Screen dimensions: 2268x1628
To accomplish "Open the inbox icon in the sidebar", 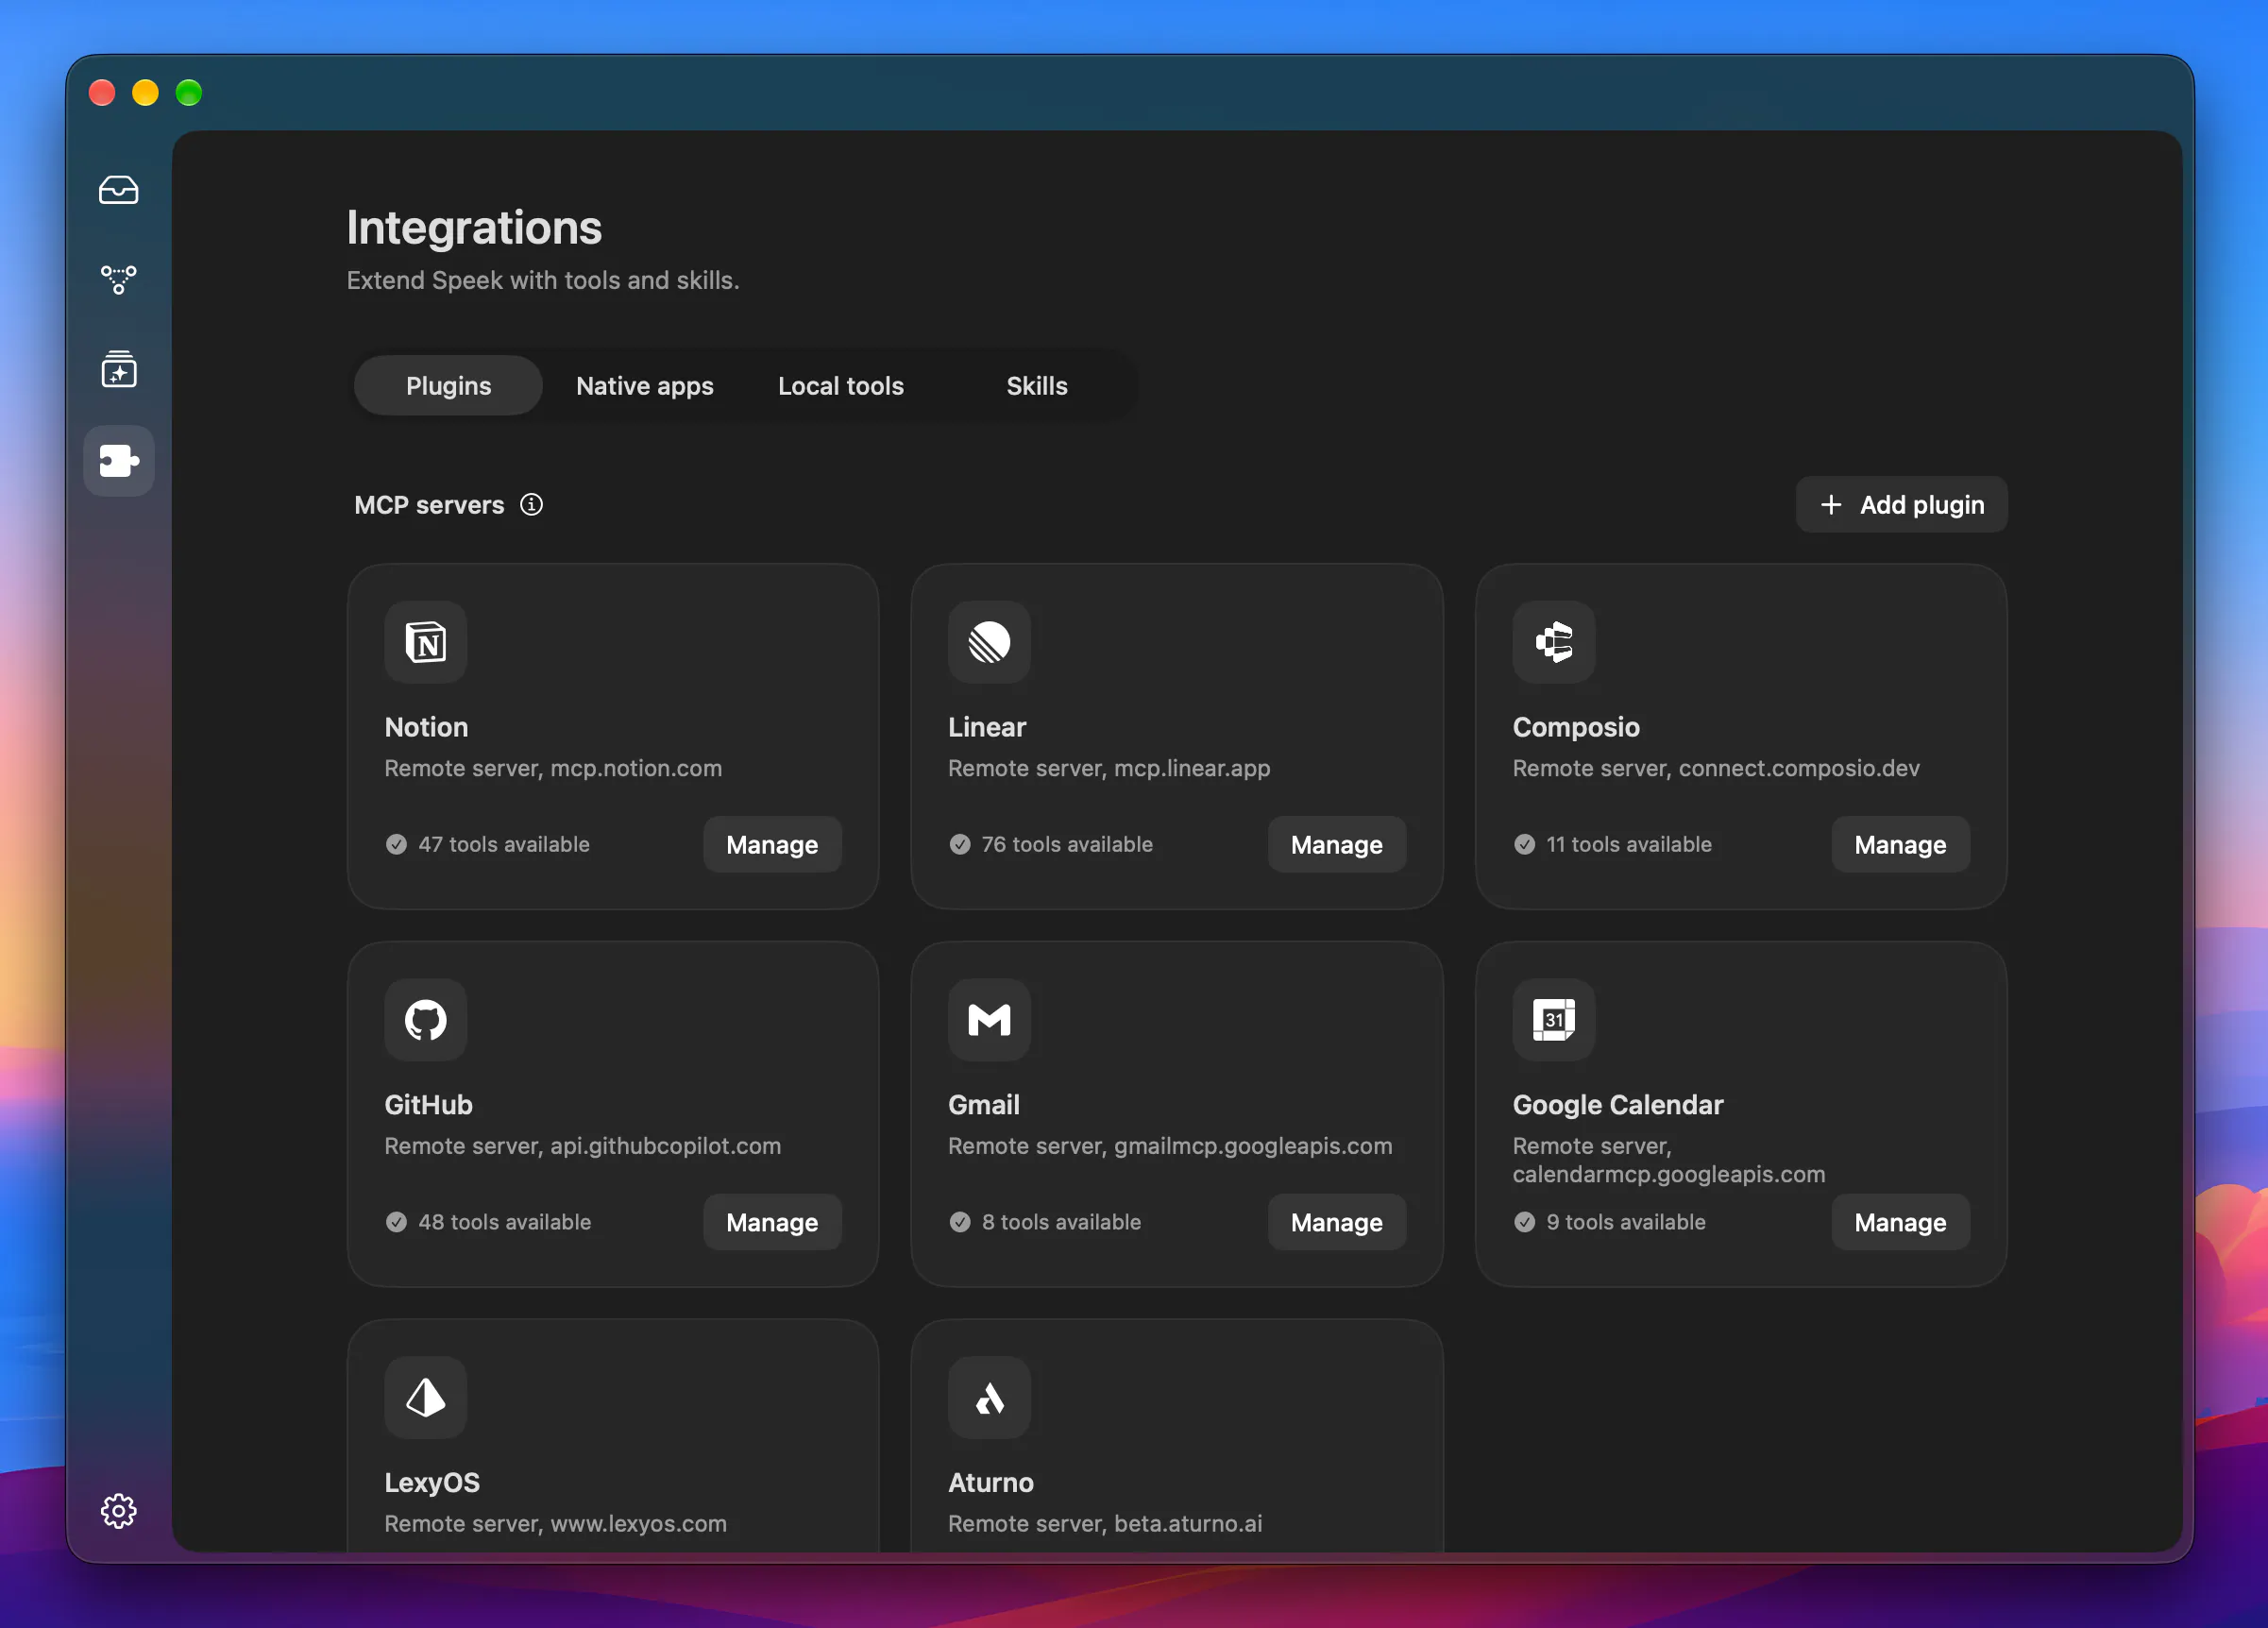I will [x=118, y=190].
